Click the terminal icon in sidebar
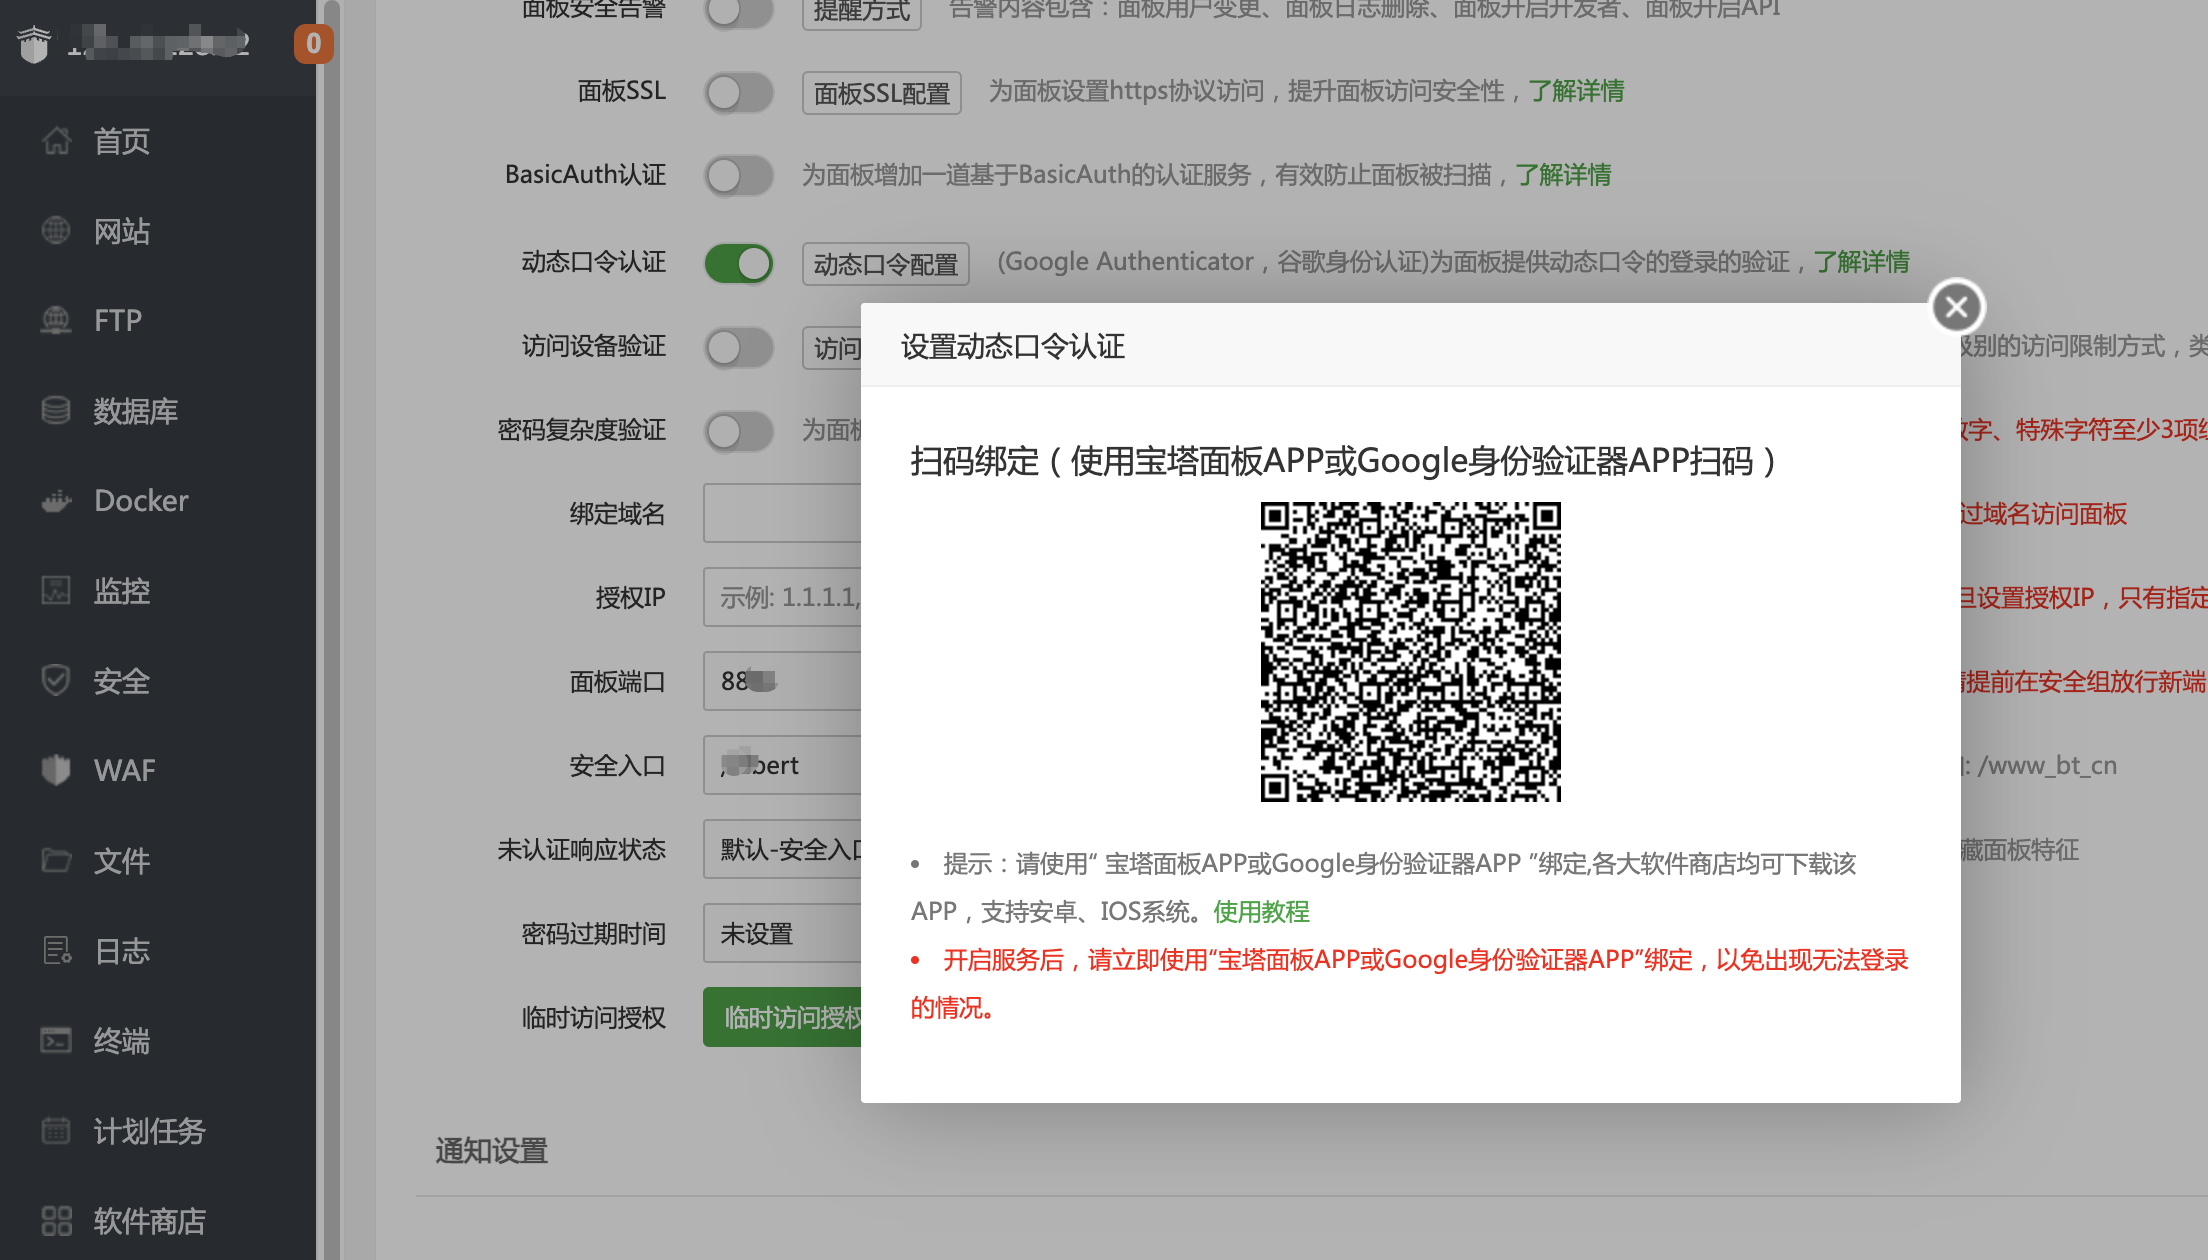Viewport: 2208px width, 1260px height. 56,1040
